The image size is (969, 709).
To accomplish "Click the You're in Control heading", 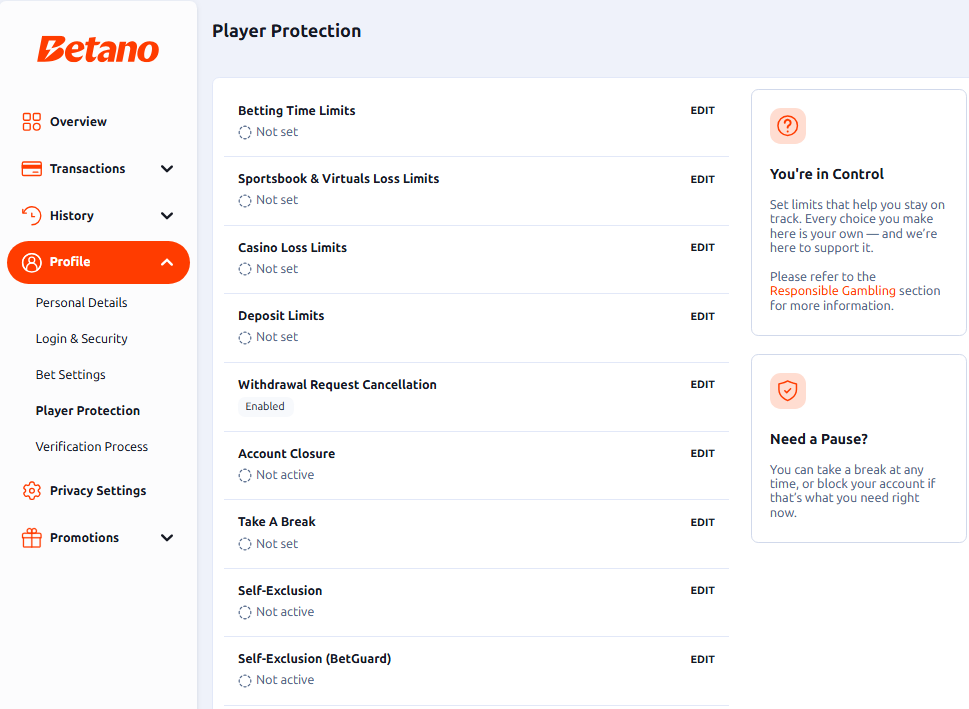I will (827, 174).
